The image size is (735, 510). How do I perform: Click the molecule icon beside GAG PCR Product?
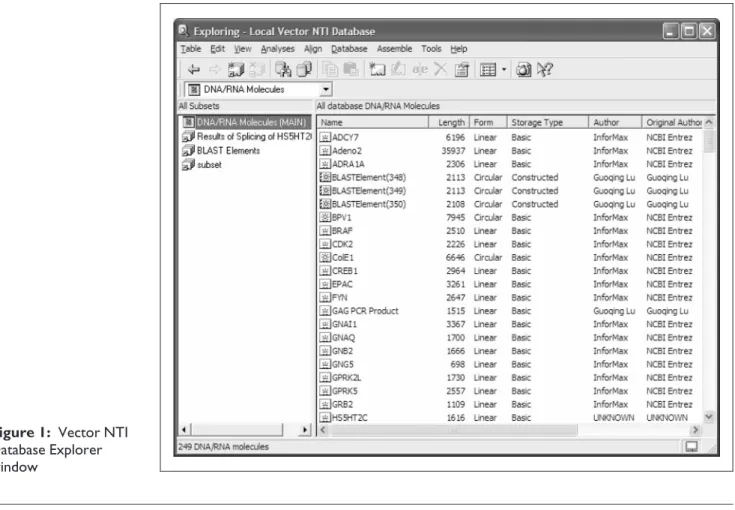point(325,311)
